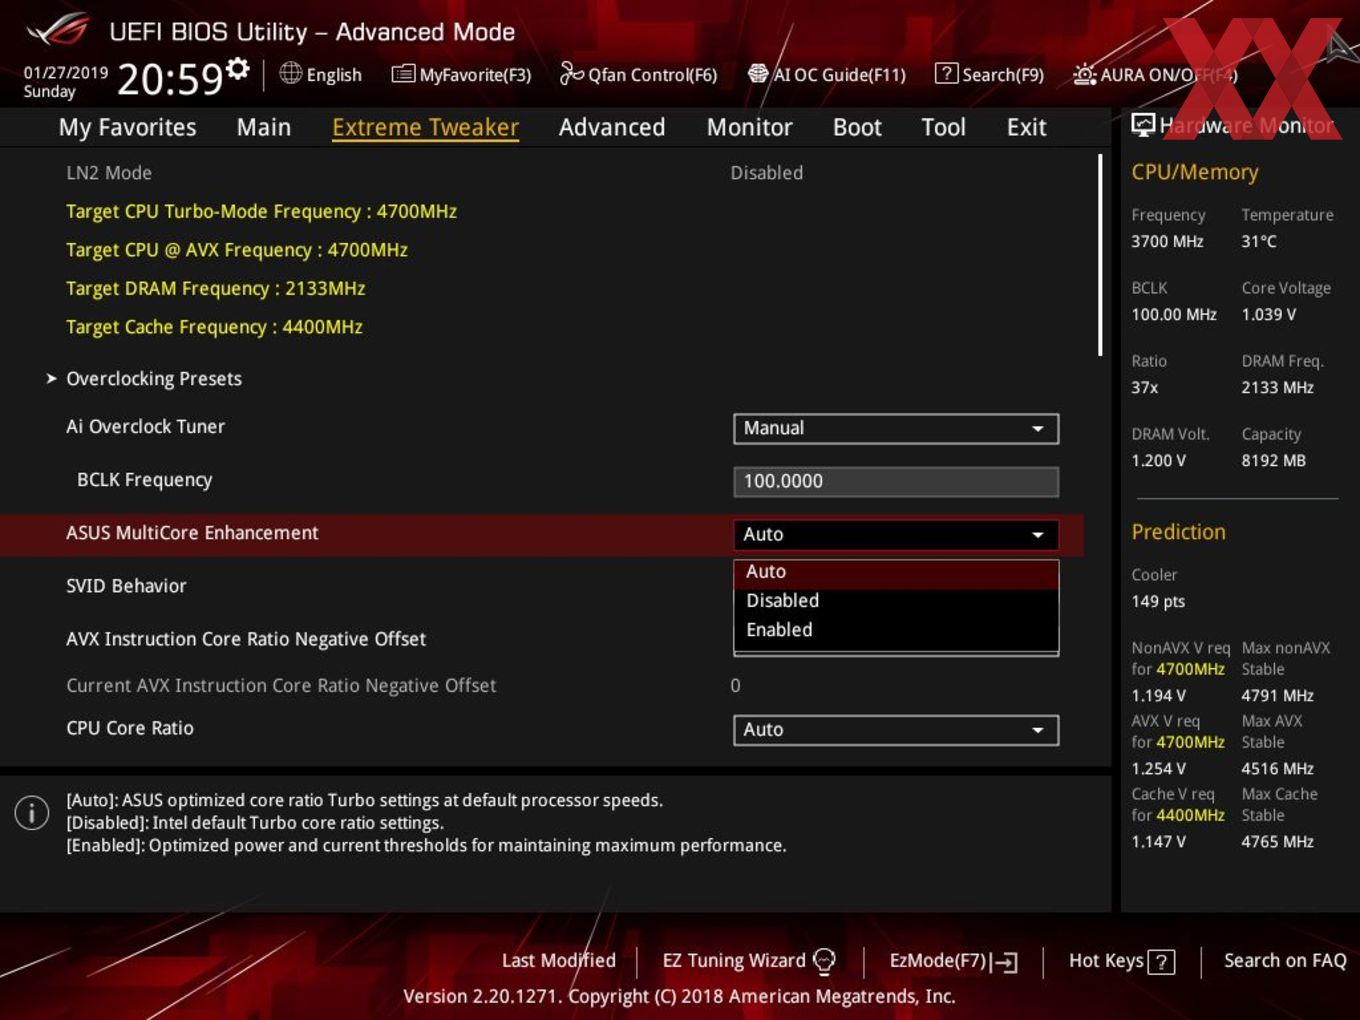Open Qfan Control(F6) fan icon
The width and height of the screenshot is (1360, 1020).
pyautogui.click(x=571, y=73)
